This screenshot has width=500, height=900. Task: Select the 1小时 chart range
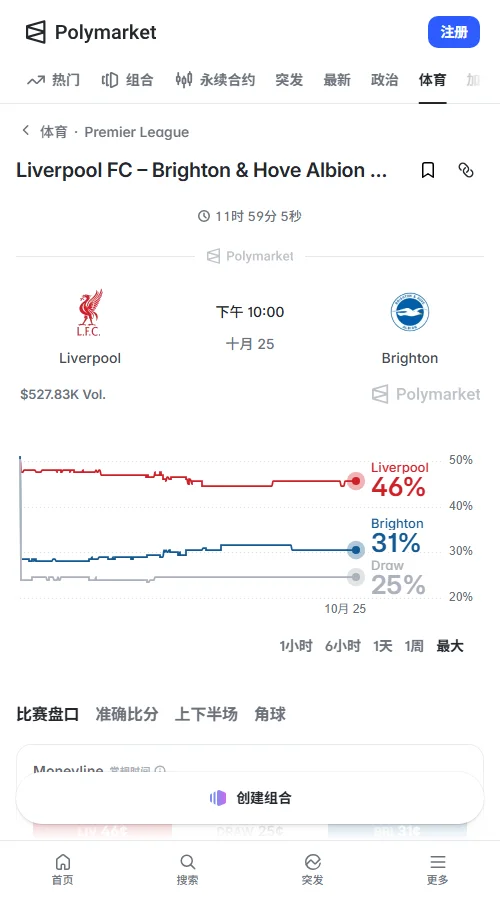coord(296,646)
